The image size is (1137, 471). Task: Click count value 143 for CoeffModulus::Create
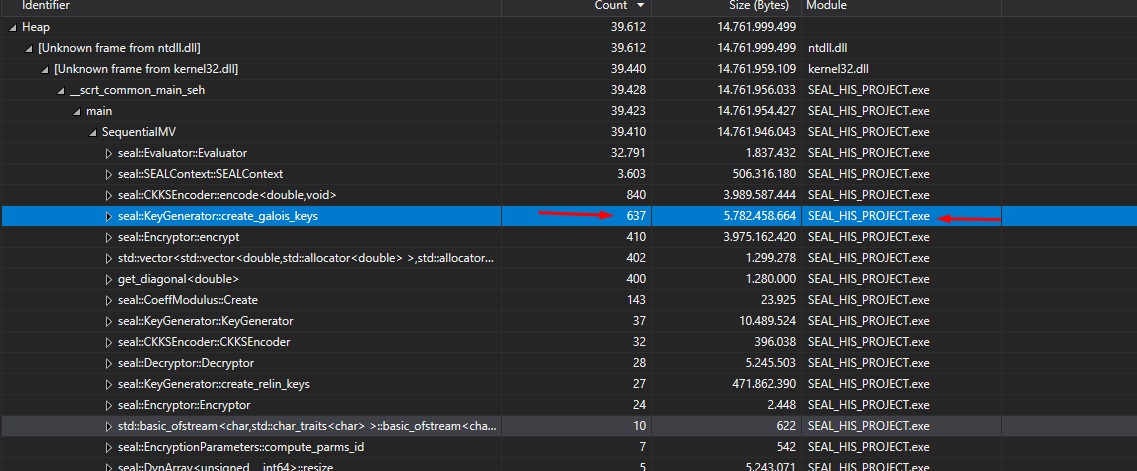(x=637, y=301)
